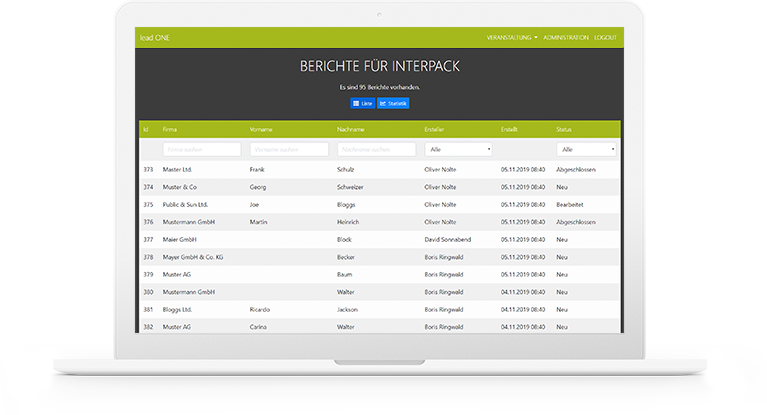Select row id 373

148,170
